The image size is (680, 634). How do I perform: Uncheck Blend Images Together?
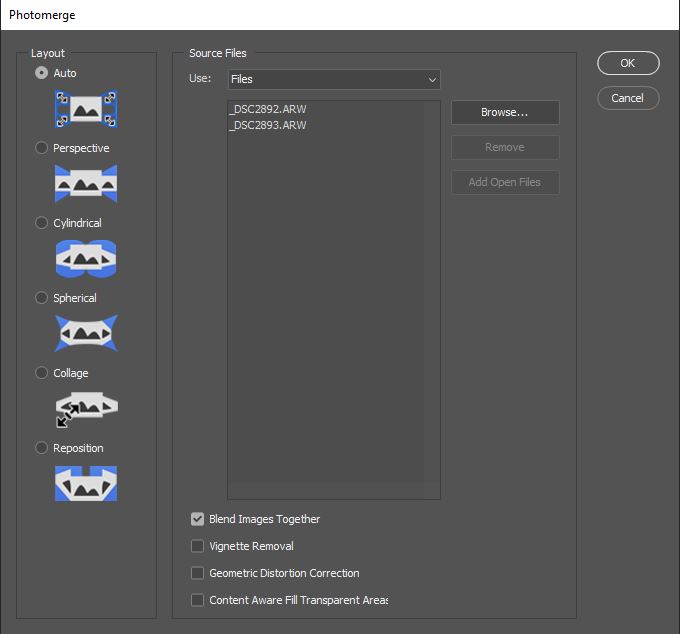197,519
